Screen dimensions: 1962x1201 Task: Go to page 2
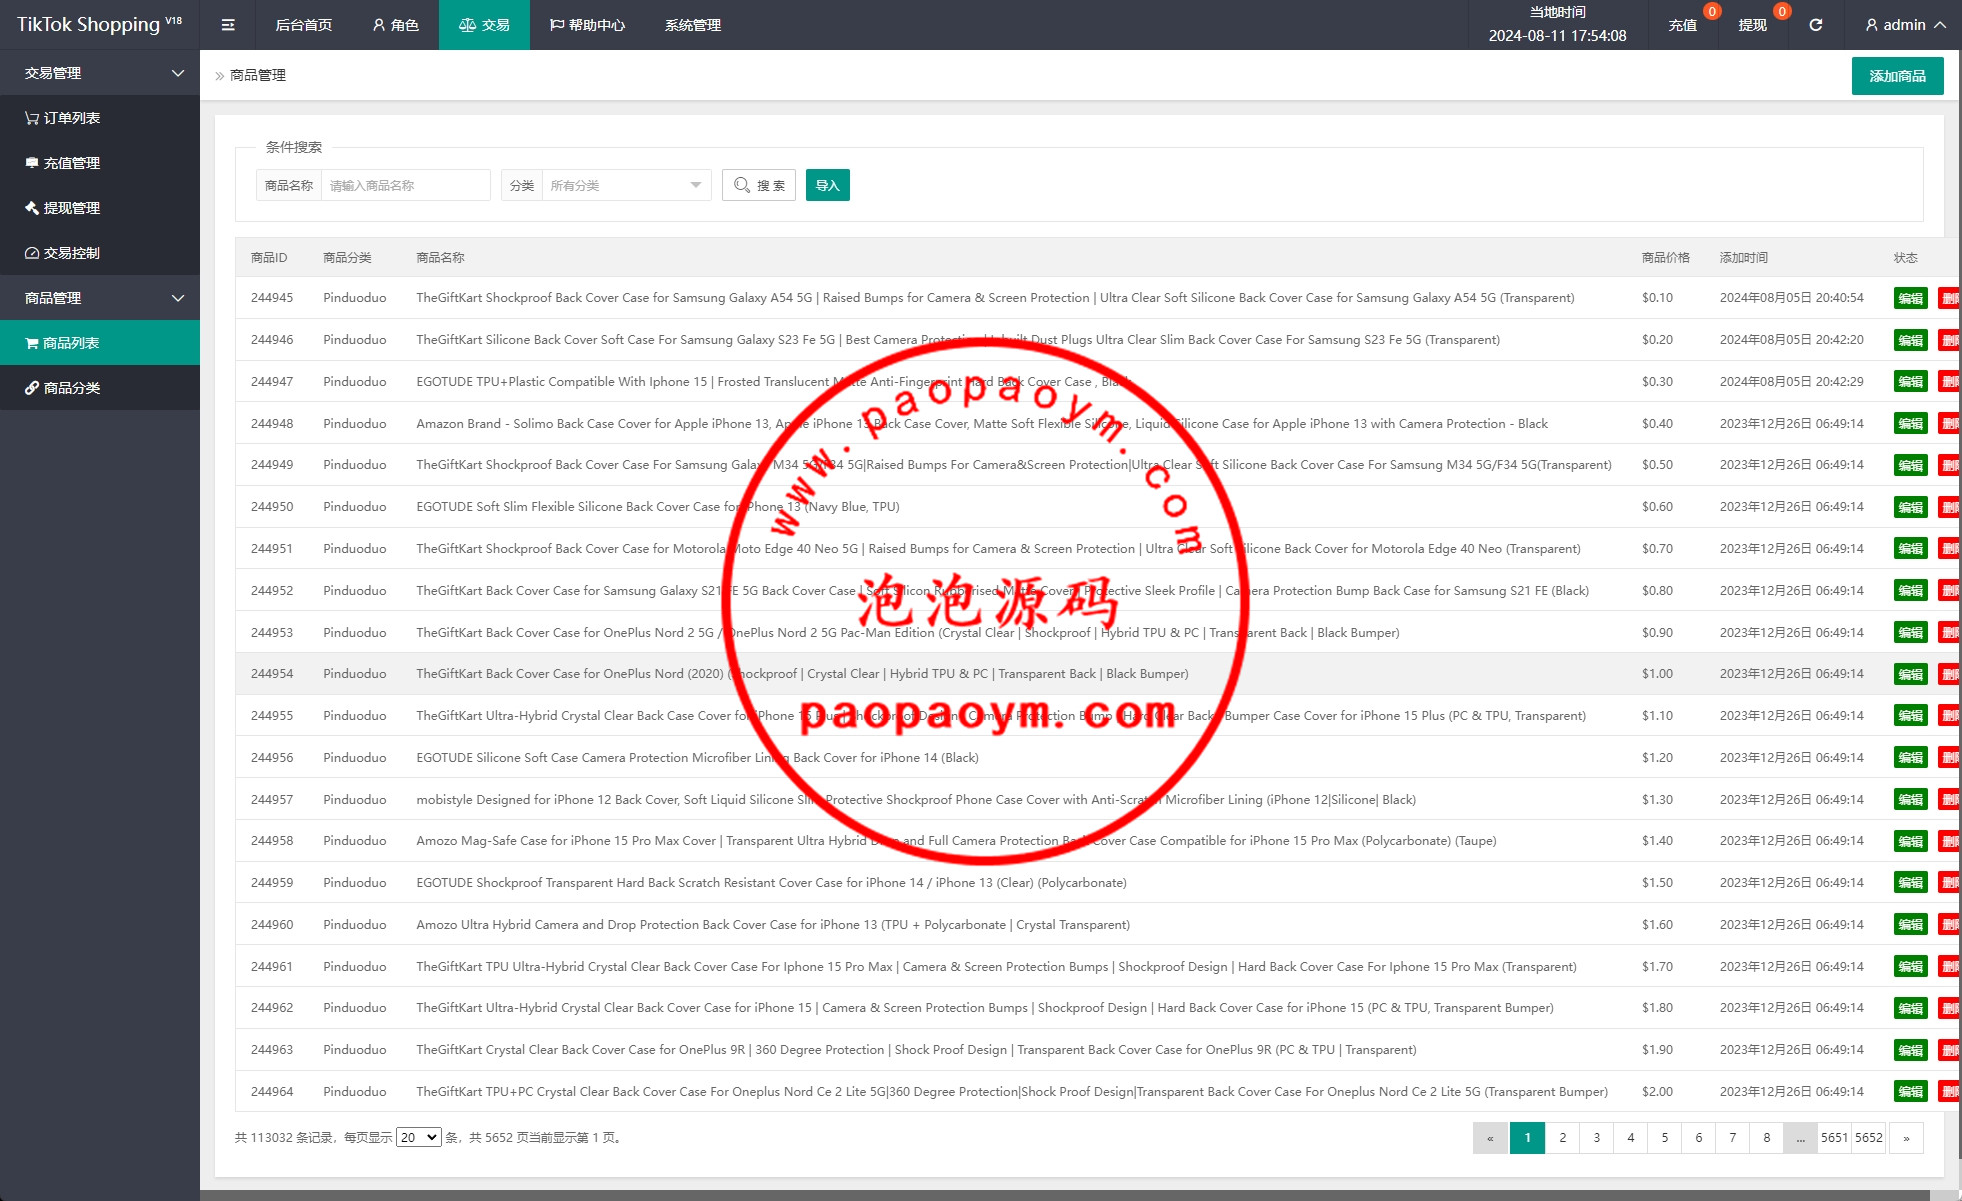(x=1562, y=1138)
